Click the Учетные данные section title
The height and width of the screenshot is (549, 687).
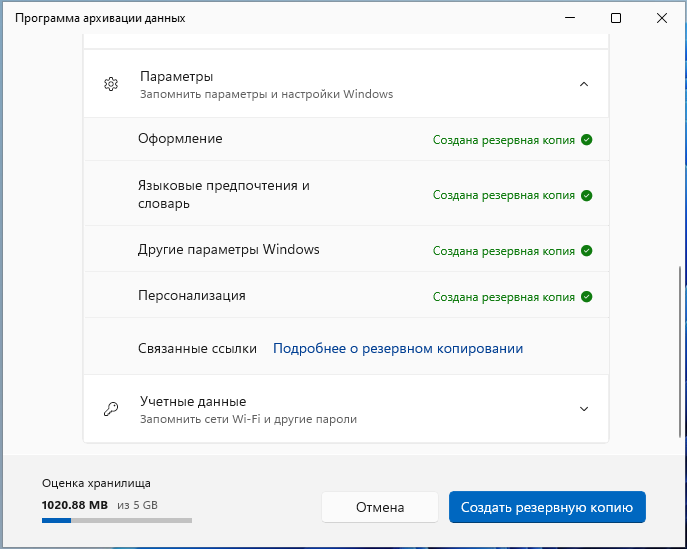click(193, 401)
